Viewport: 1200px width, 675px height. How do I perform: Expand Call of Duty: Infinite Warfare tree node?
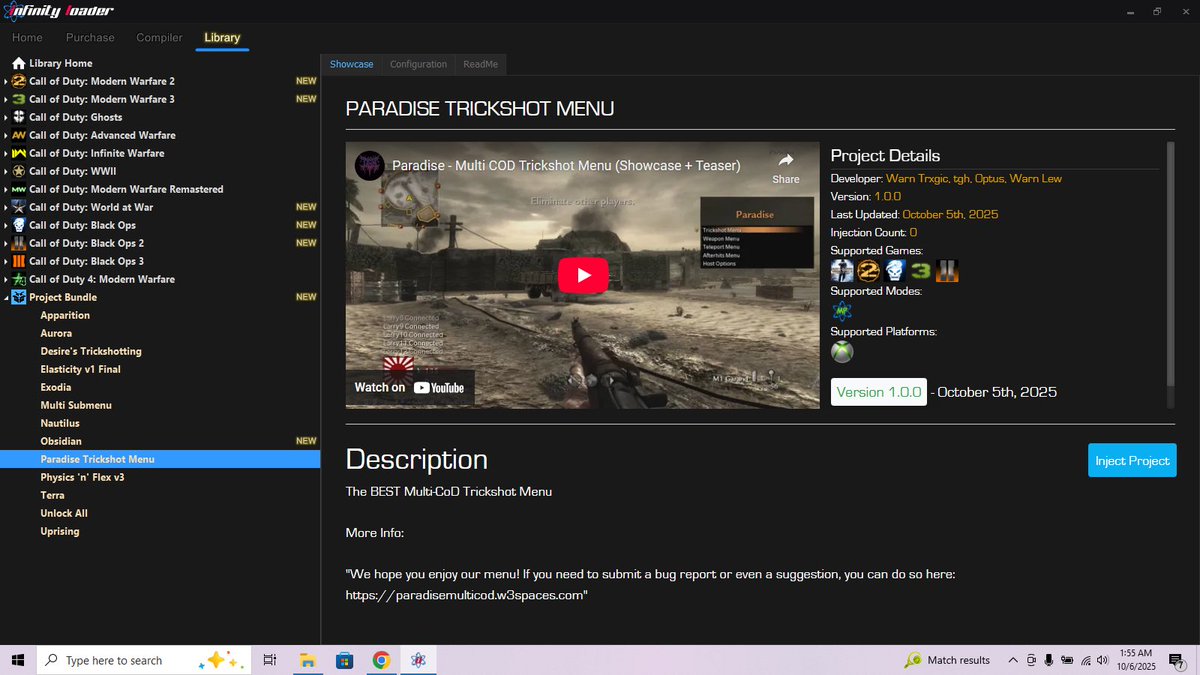6,153
